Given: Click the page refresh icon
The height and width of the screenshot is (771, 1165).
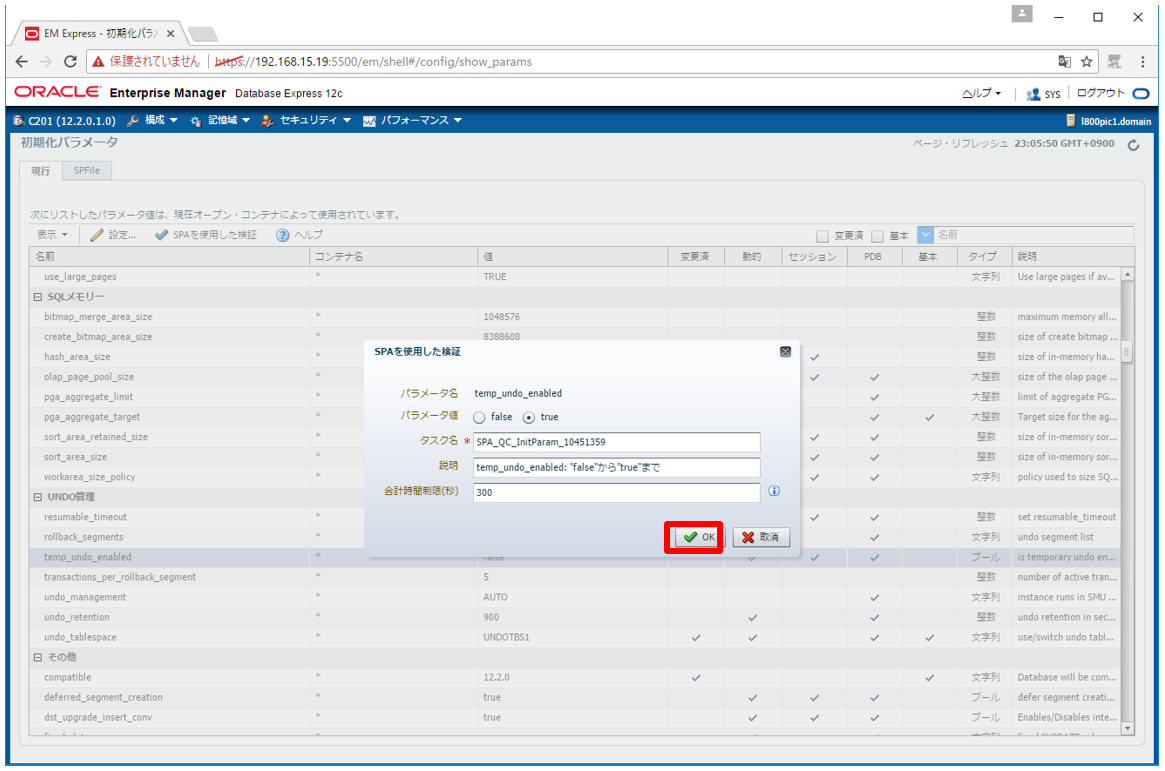Looking at the screenshot, I should coord(1133,145).
